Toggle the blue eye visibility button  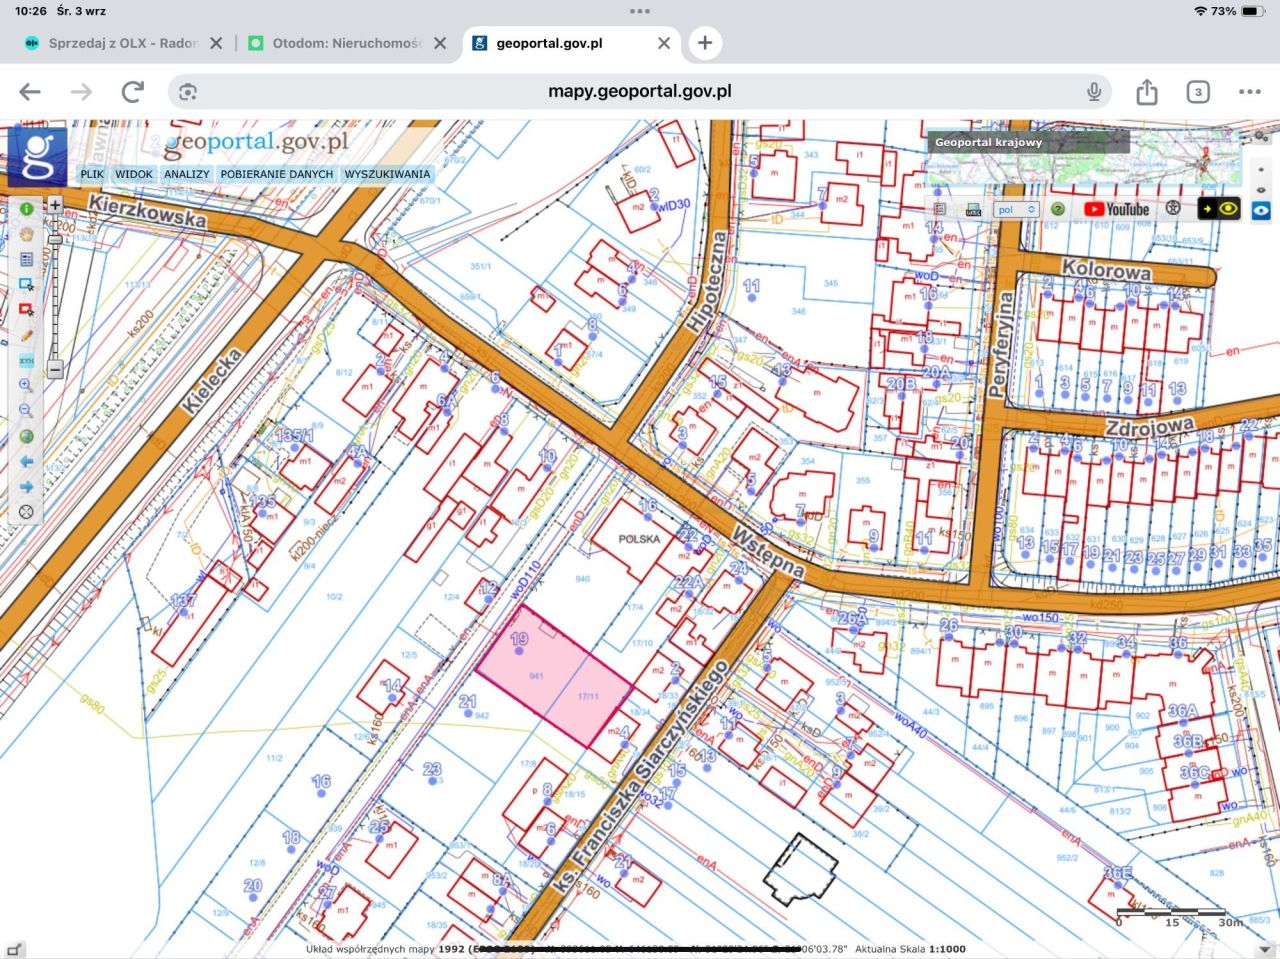1262,210
